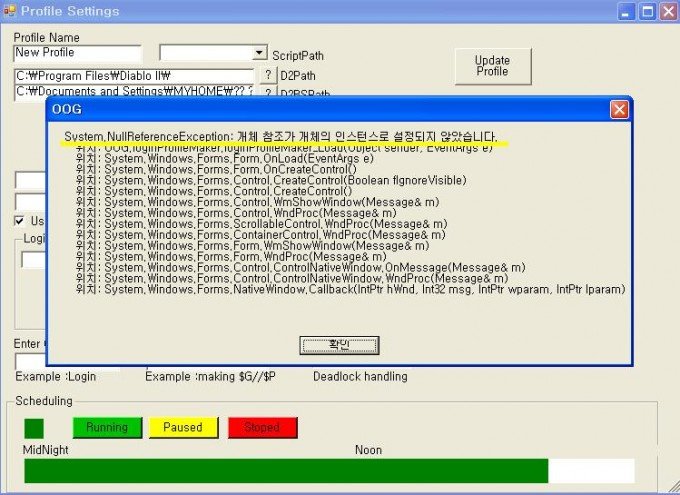Image resolution: width=680 pixels, height=495 pixels.
Task: Click the window resize grip corner
Action: pos(673,487)
